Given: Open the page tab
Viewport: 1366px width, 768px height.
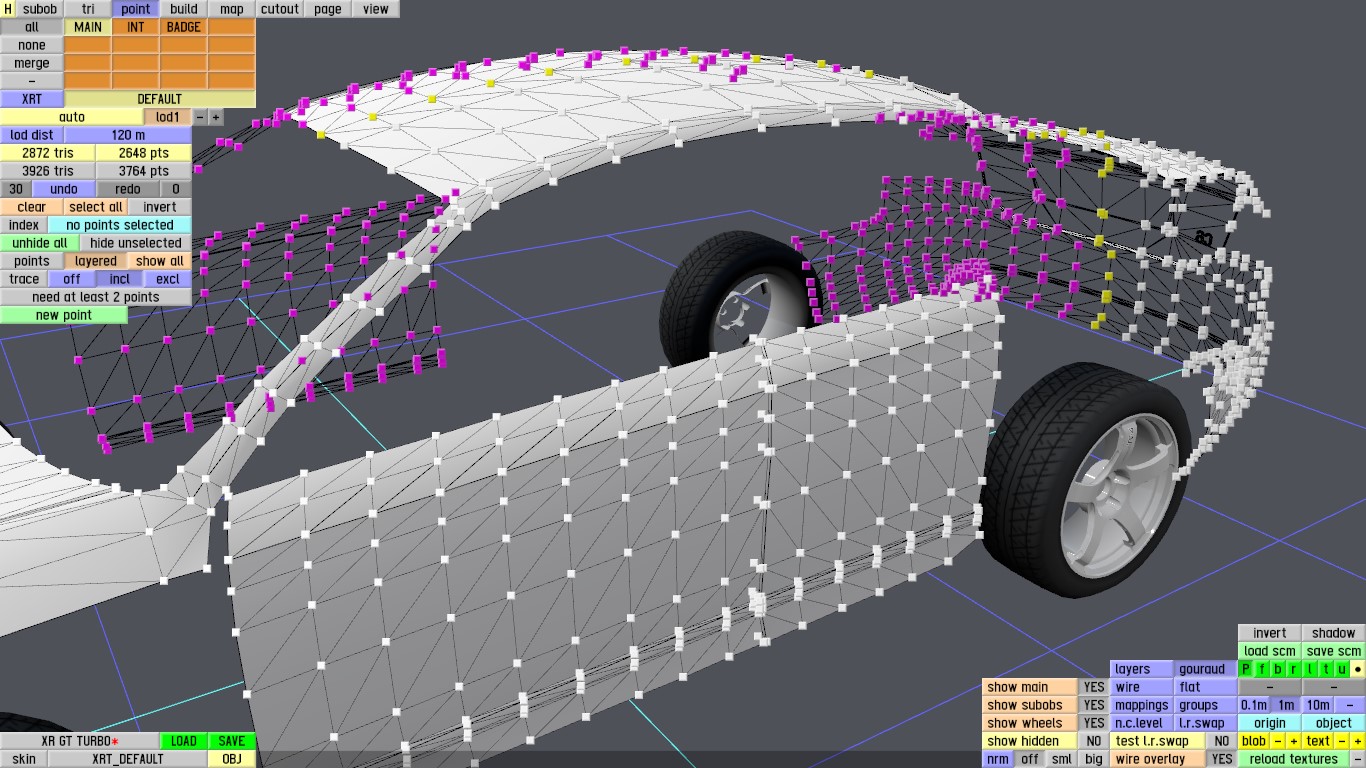Looking at the screenshot, I should click(x=328, y=9).
